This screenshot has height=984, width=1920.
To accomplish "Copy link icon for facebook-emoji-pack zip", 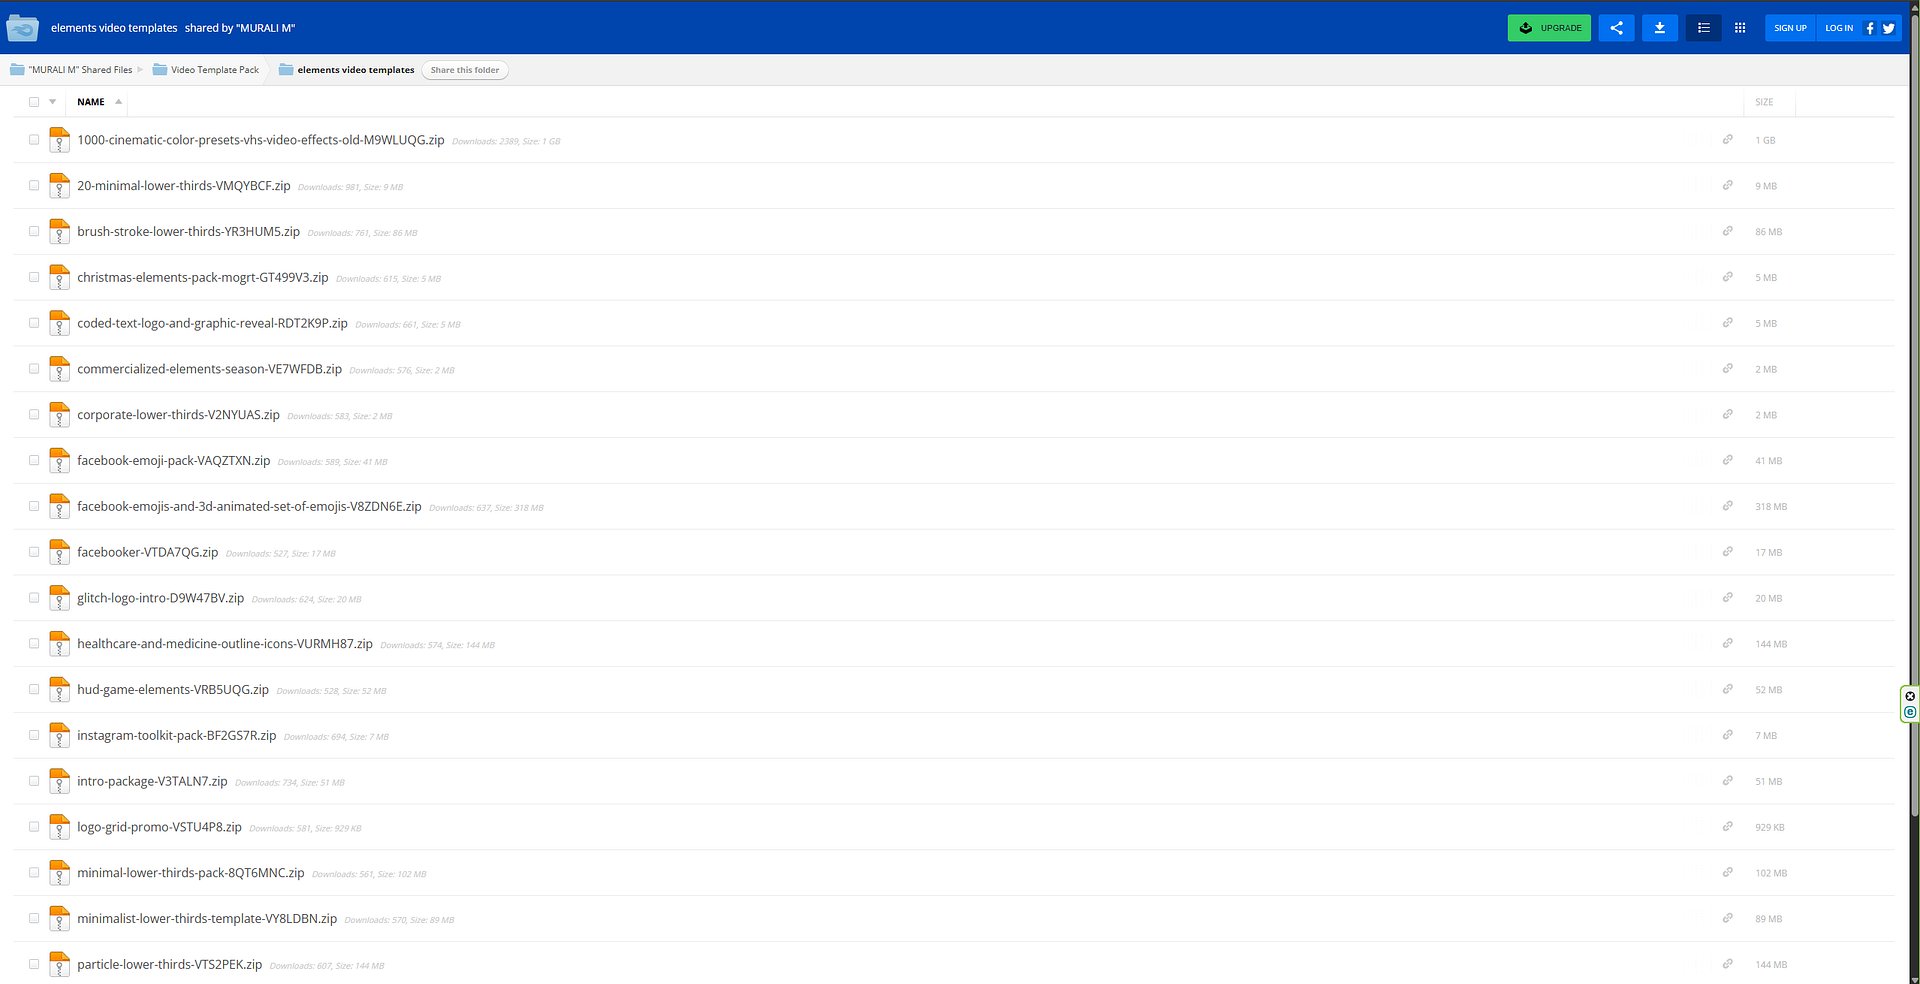I will tap(1727, 460).
